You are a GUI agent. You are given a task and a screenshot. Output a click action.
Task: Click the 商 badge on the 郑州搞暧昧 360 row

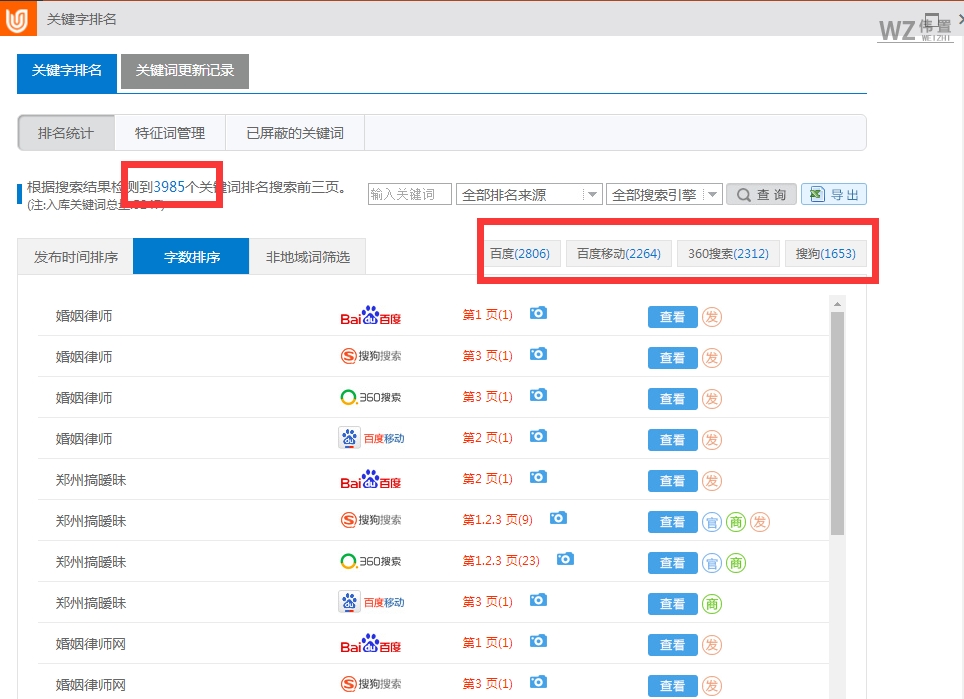click(x=734, y=562)
